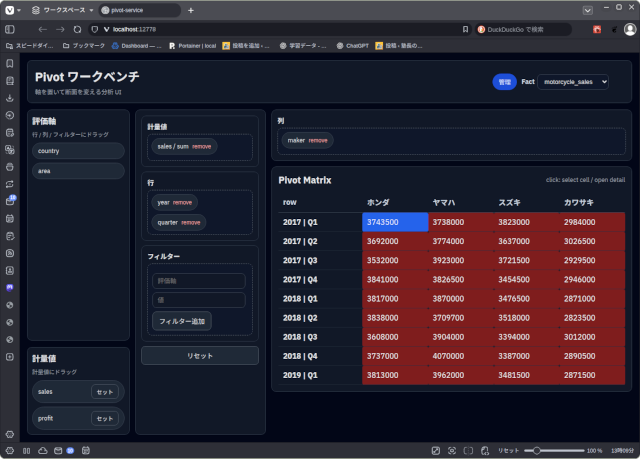Open the ChatGPT bookmark
The width and height of the screenshot is (640, 459).
coord(352,46)
